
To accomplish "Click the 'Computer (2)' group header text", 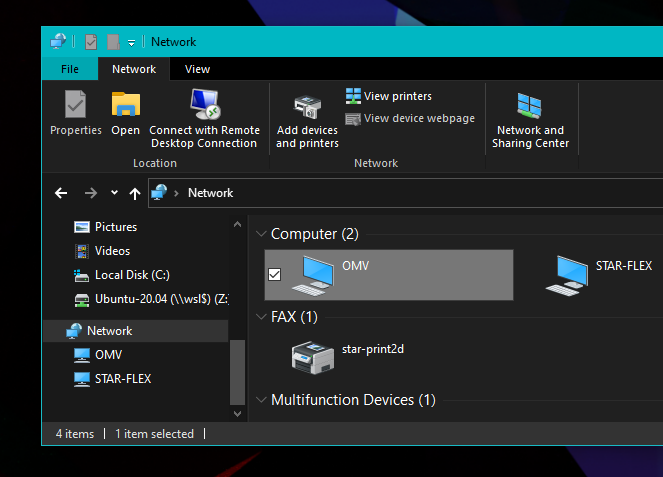I will point(315,234).
